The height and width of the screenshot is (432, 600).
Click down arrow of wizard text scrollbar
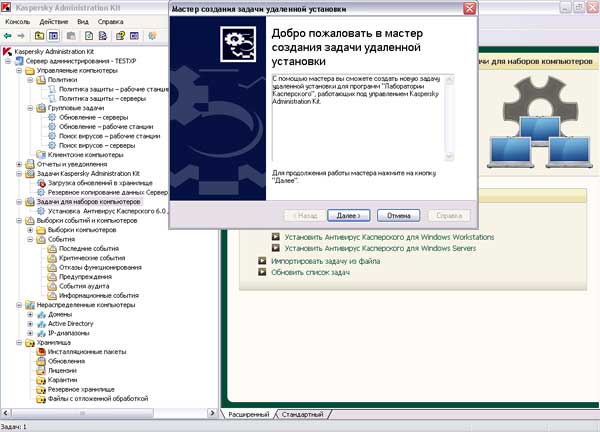point(450,156)
